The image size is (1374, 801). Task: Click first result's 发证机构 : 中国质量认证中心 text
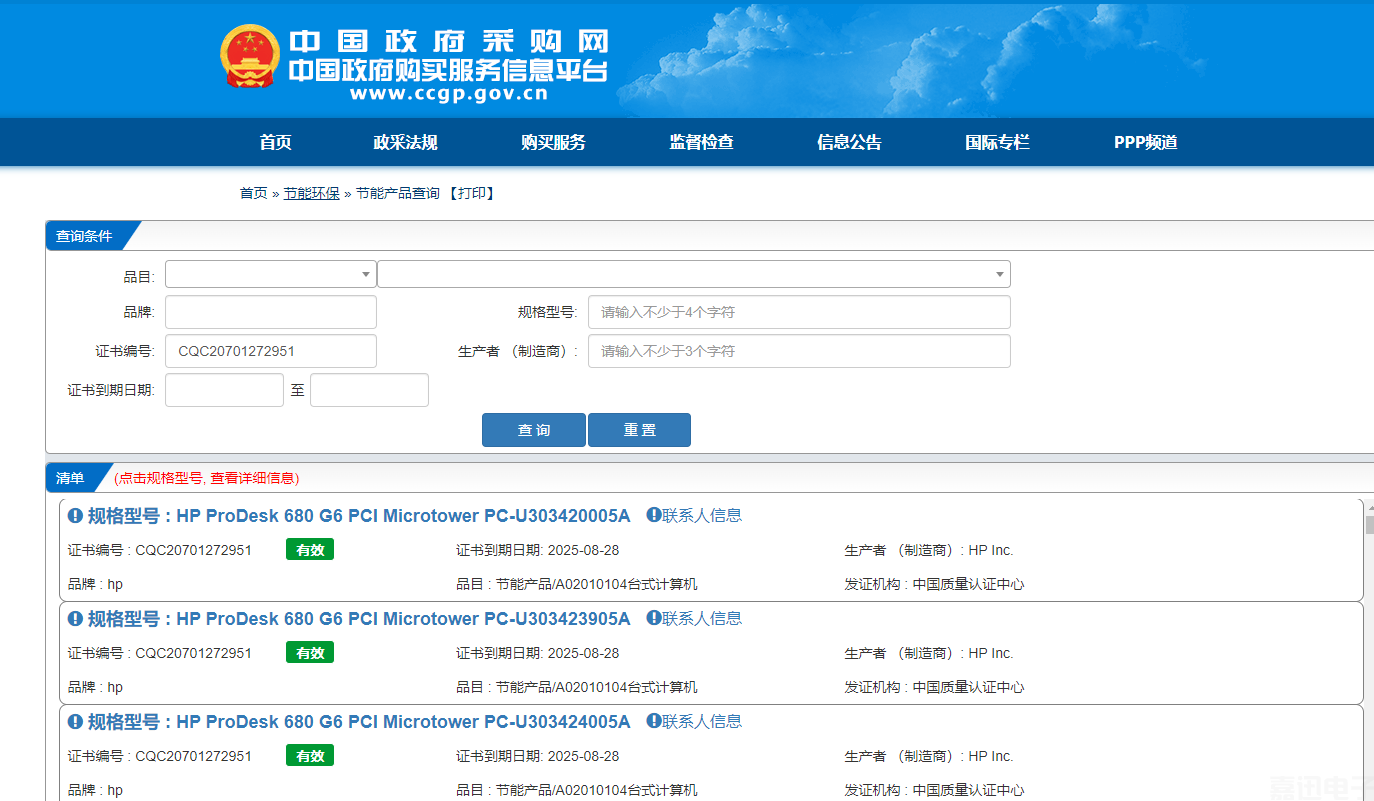(934, 584)
